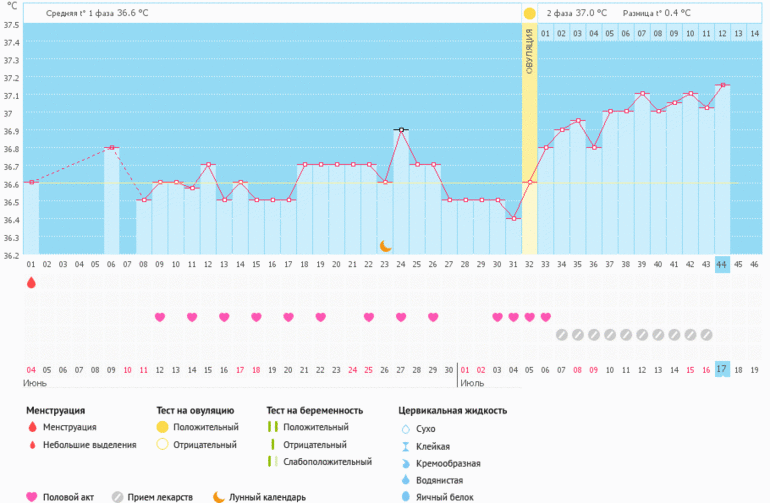Click the menstruation drop on cycle day 01
The image size is (770, 503).
point(31,284)
